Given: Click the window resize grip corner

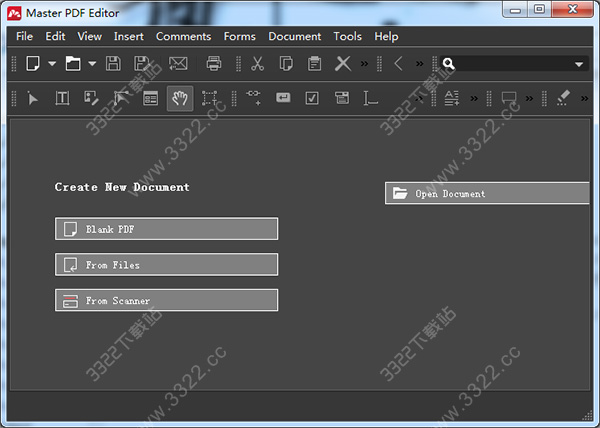Looking at the screenshot, I should tap(587, 415).
